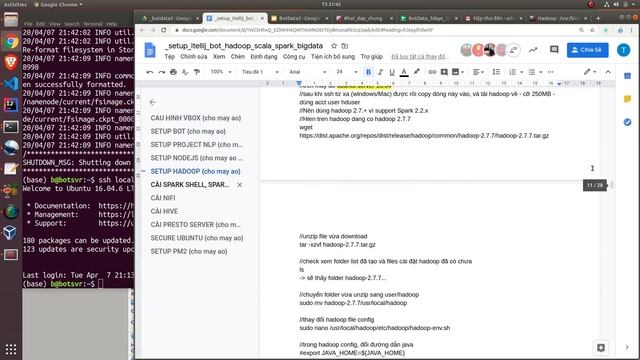Open the Tệp menu
The height and width of the screenshot is (360, 640).
[x=170, y=57]
